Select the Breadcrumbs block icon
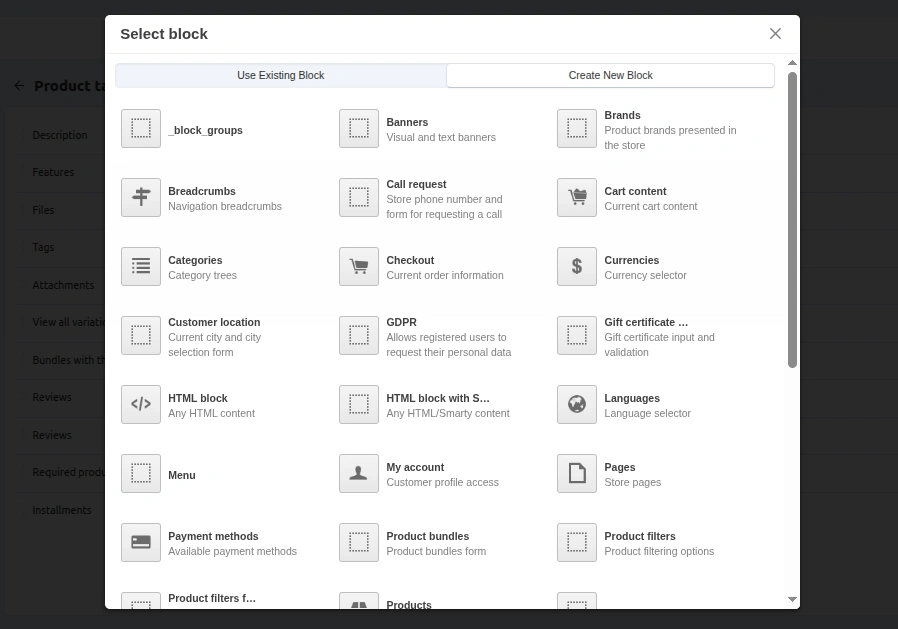Screen dimensions: 898x629 pos(140,197)
